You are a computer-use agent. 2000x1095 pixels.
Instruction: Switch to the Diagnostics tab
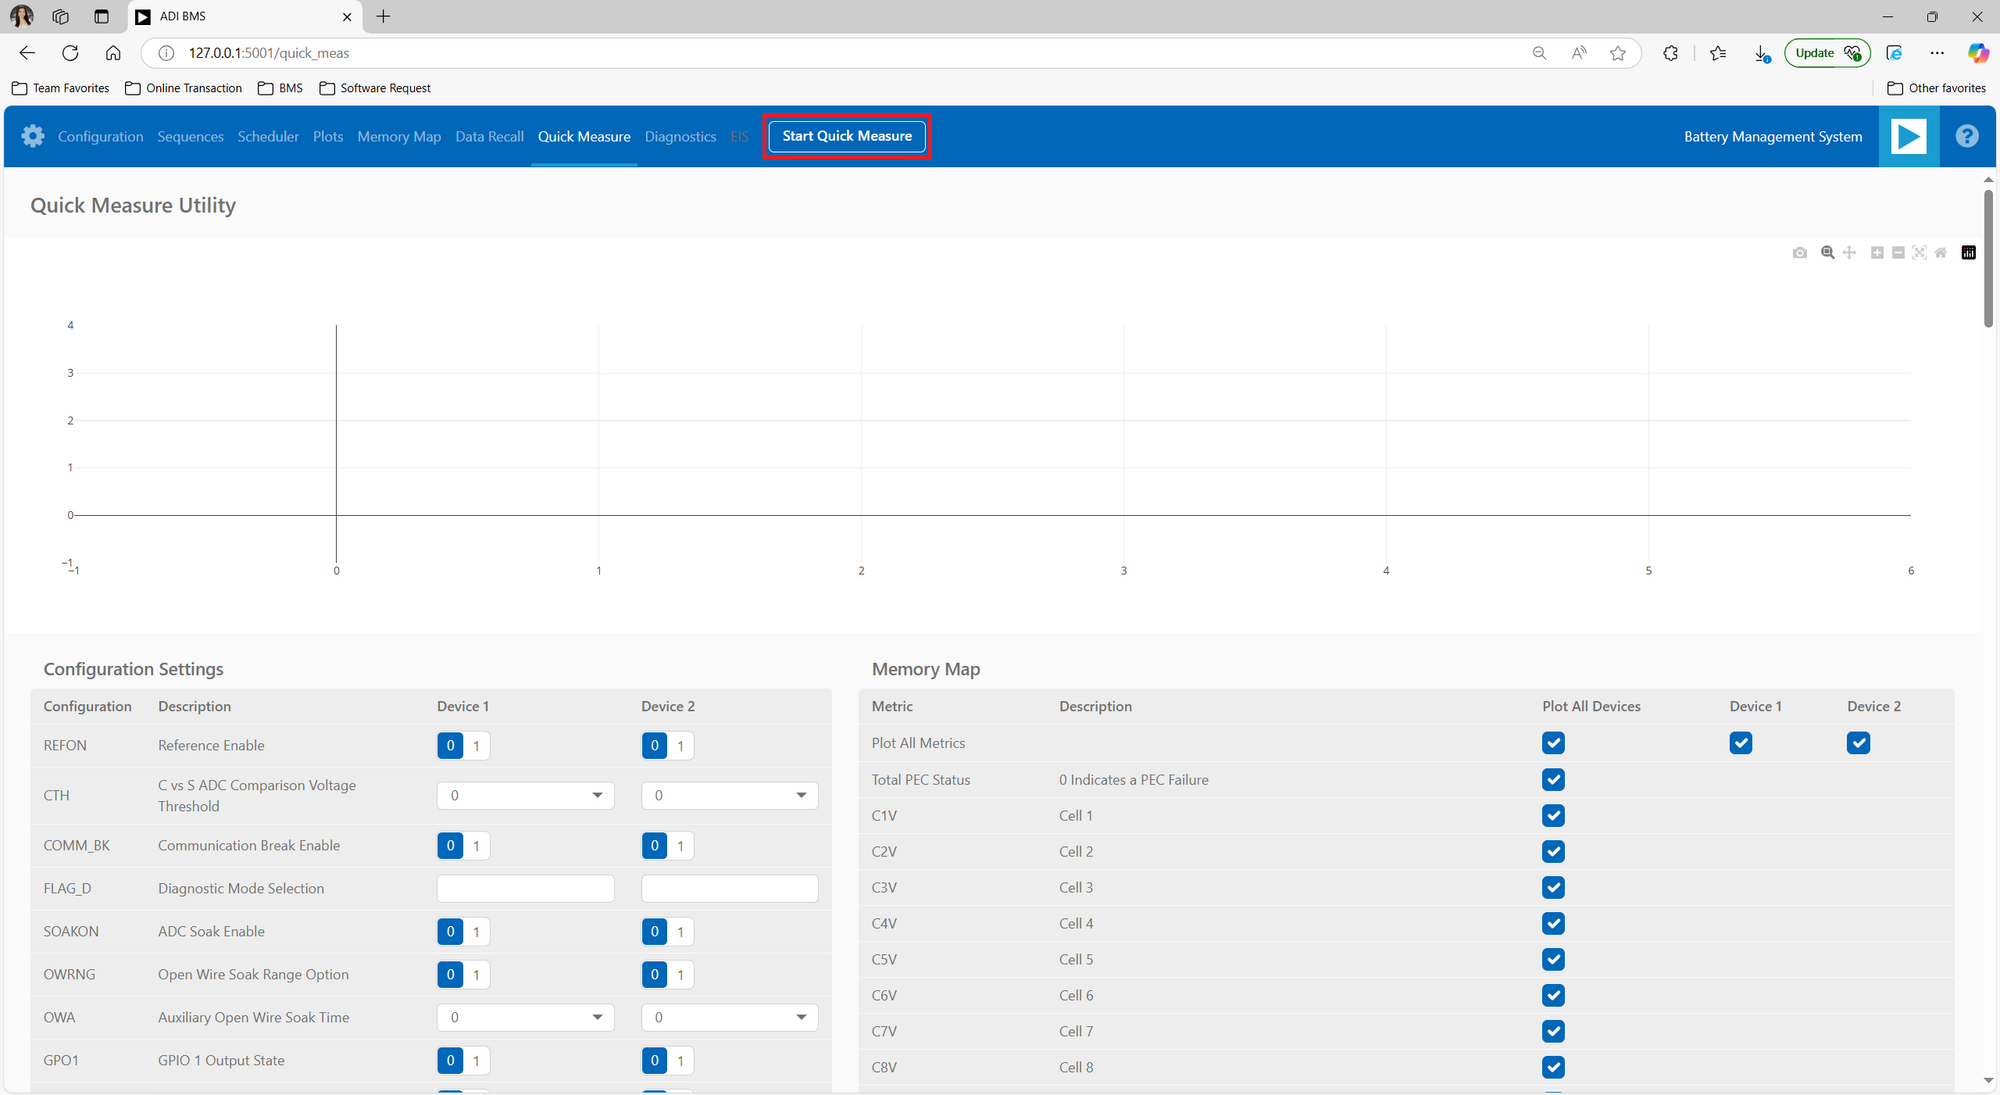(x=680, y=136)
